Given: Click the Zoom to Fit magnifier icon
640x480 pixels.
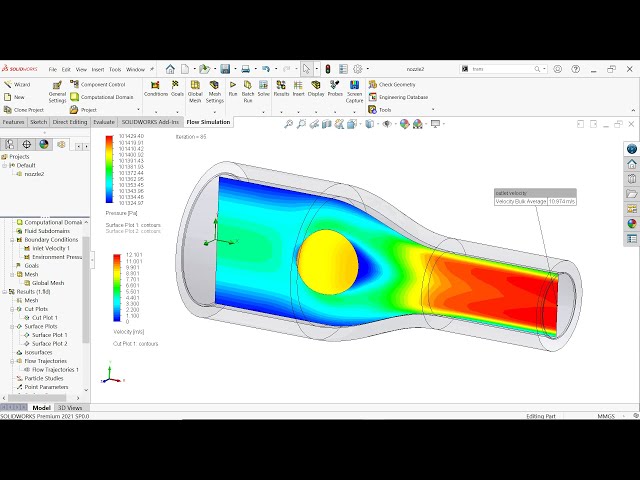Looking at the screenshot, I should point(288,124).
